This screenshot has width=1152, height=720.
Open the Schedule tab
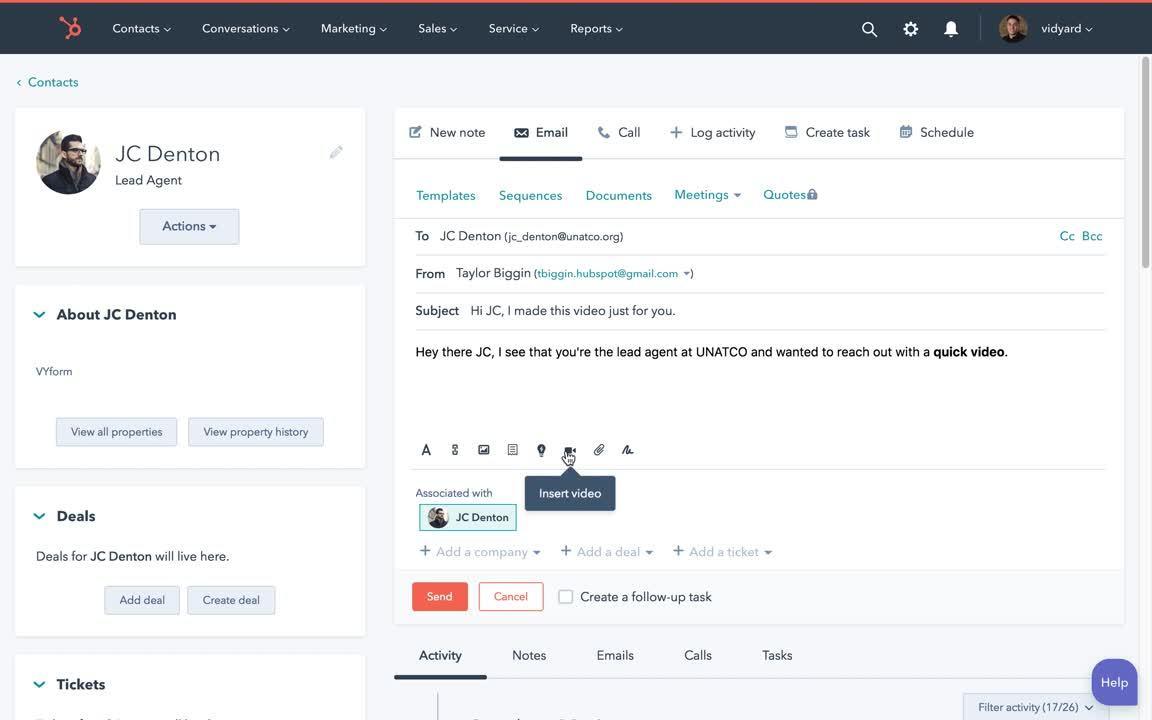pos(937,132)
